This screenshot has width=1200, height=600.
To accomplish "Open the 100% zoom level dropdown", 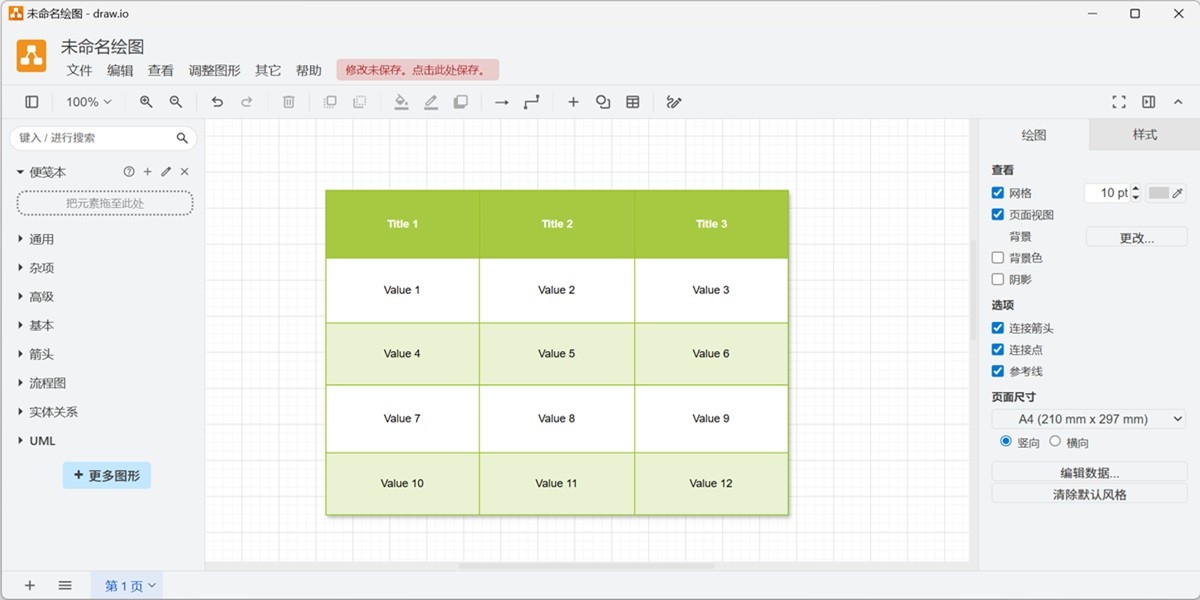I will click(x=89, y=102).
